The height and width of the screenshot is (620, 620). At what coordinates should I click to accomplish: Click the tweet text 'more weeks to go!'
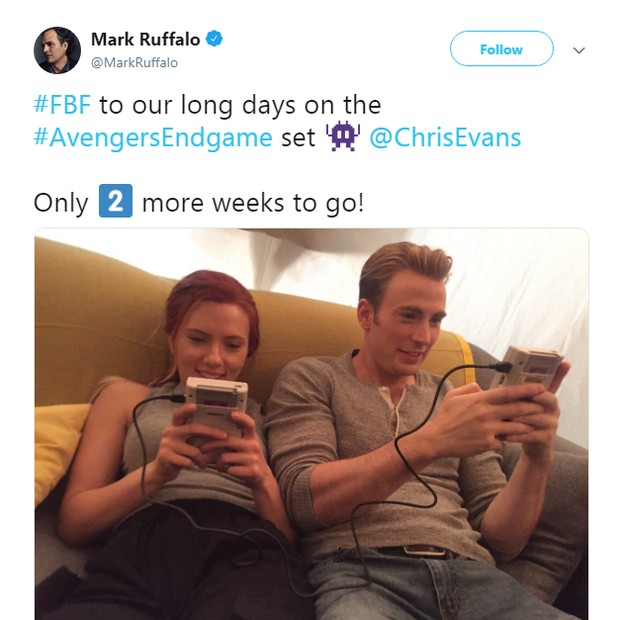point(253,203)
